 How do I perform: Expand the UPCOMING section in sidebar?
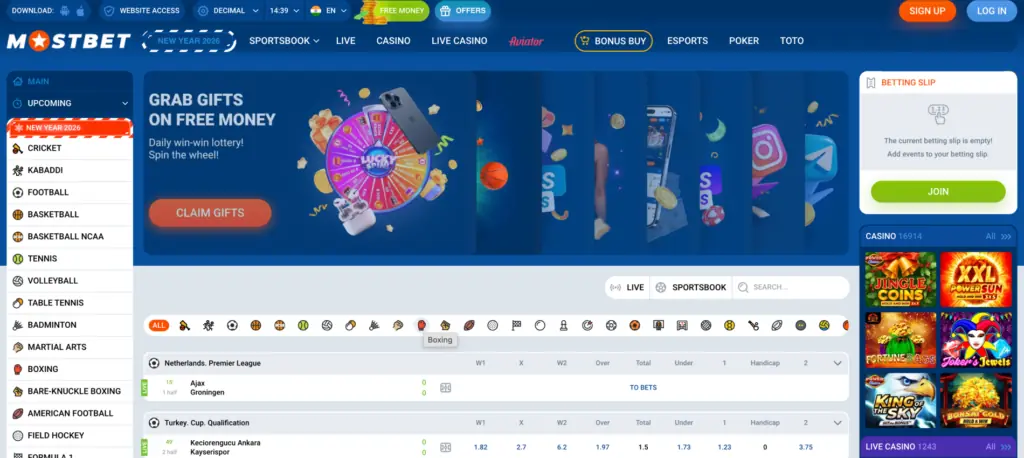(x=70, y=103)
